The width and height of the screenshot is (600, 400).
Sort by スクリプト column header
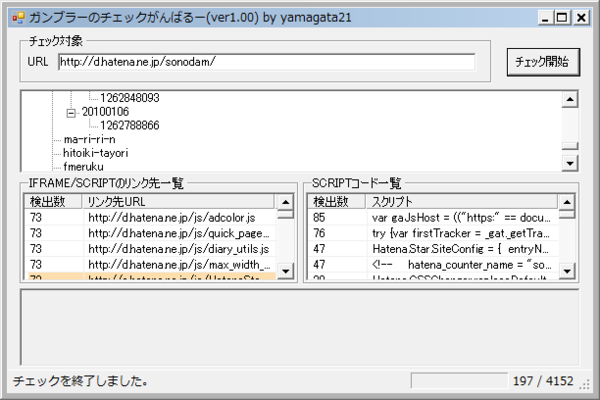click(x=462, y=201)
